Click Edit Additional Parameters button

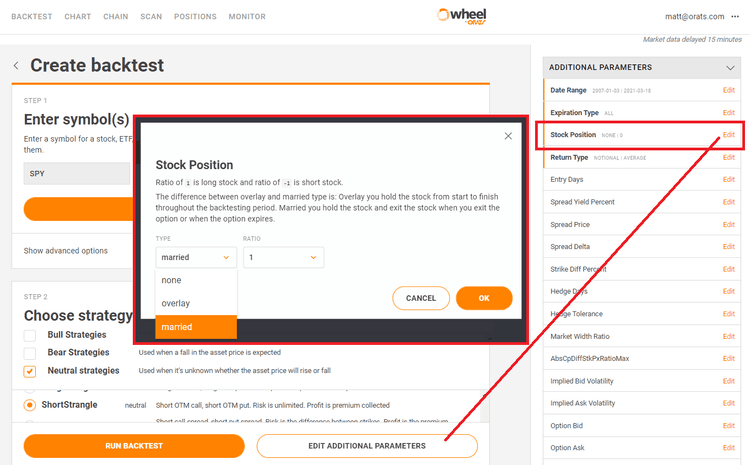coord(367,446)
